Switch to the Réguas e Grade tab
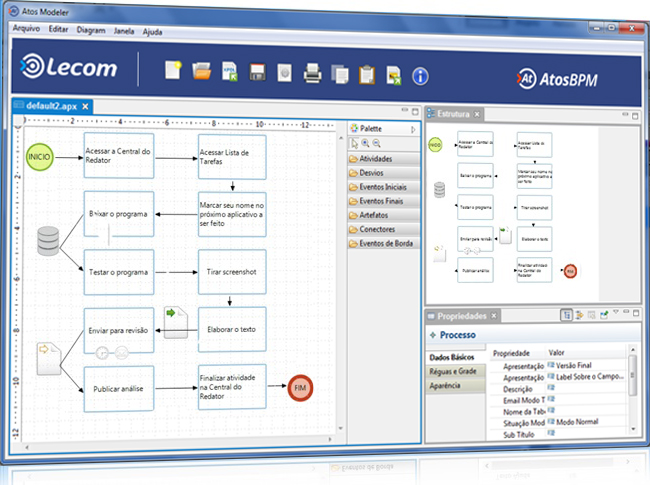 [x=455, y=371]
